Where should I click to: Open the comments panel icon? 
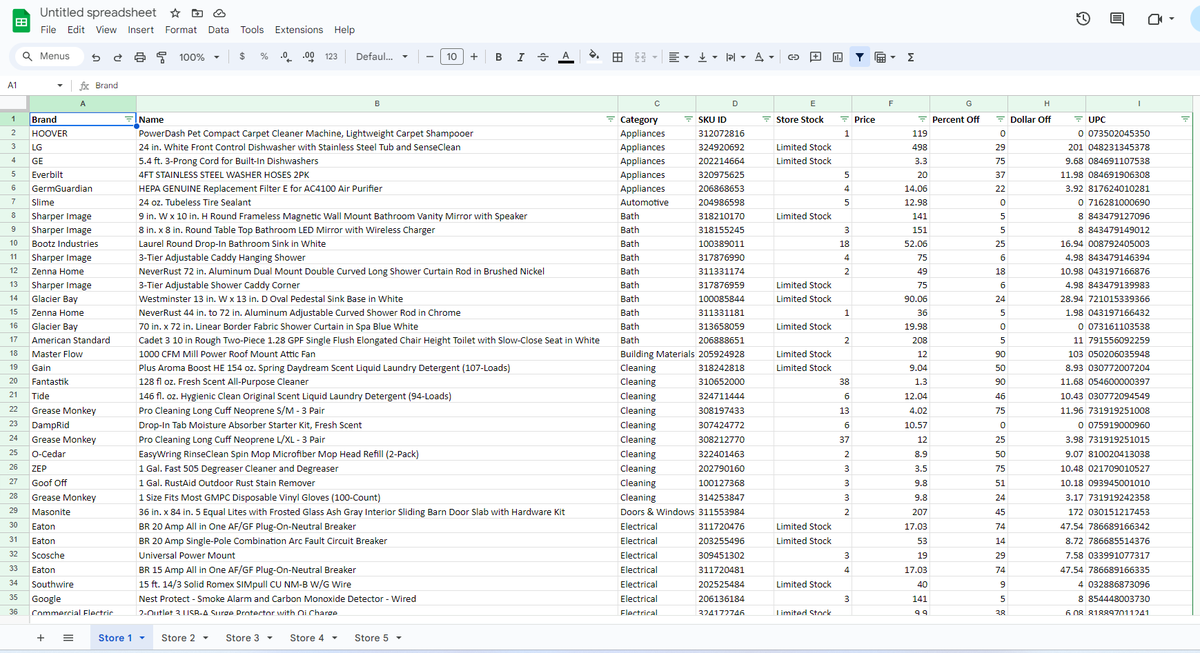click(x=1118, y=20)
